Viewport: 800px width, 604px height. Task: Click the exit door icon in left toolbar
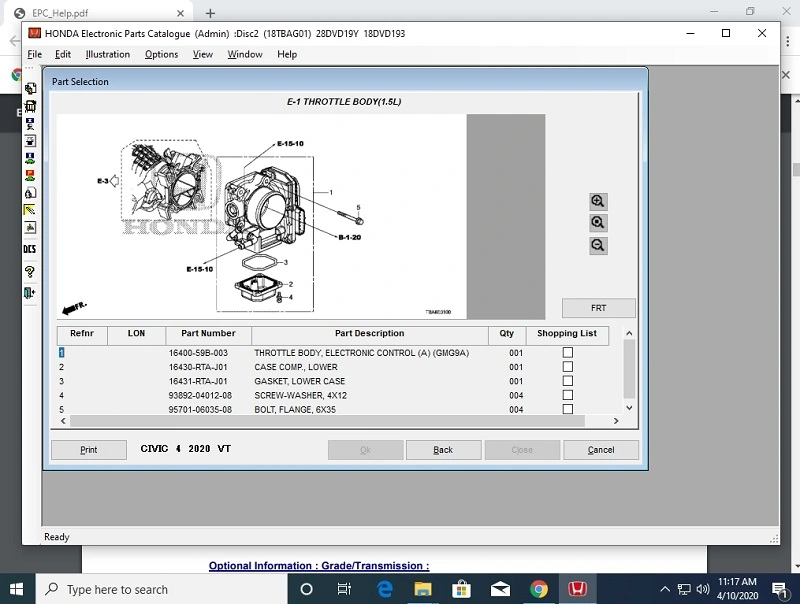pos(30,293)
